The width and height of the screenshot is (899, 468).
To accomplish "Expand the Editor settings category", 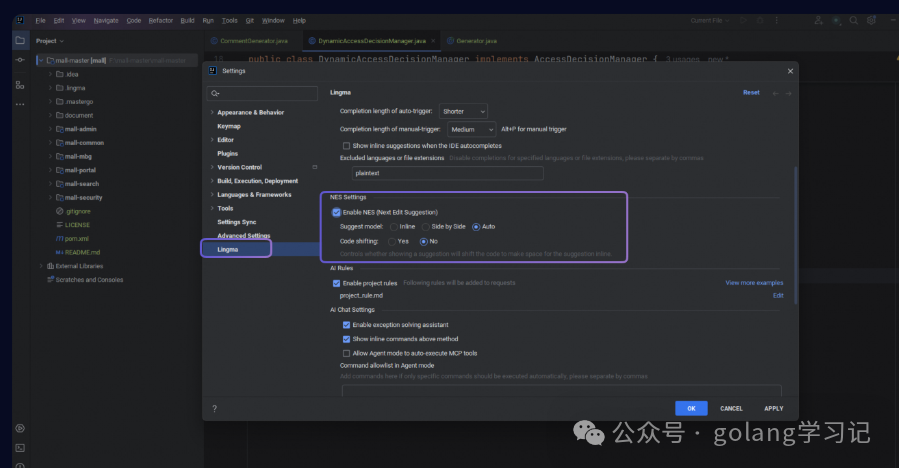I will coord(212,140).
